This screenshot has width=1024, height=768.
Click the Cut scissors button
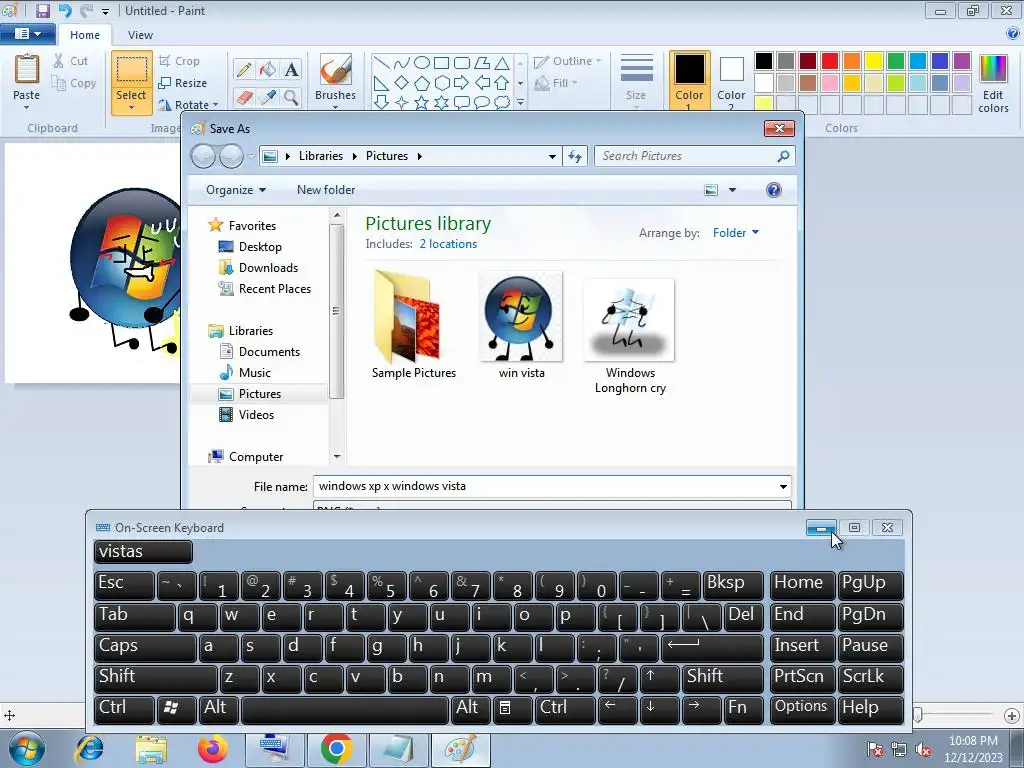click(x=71, y=61)
